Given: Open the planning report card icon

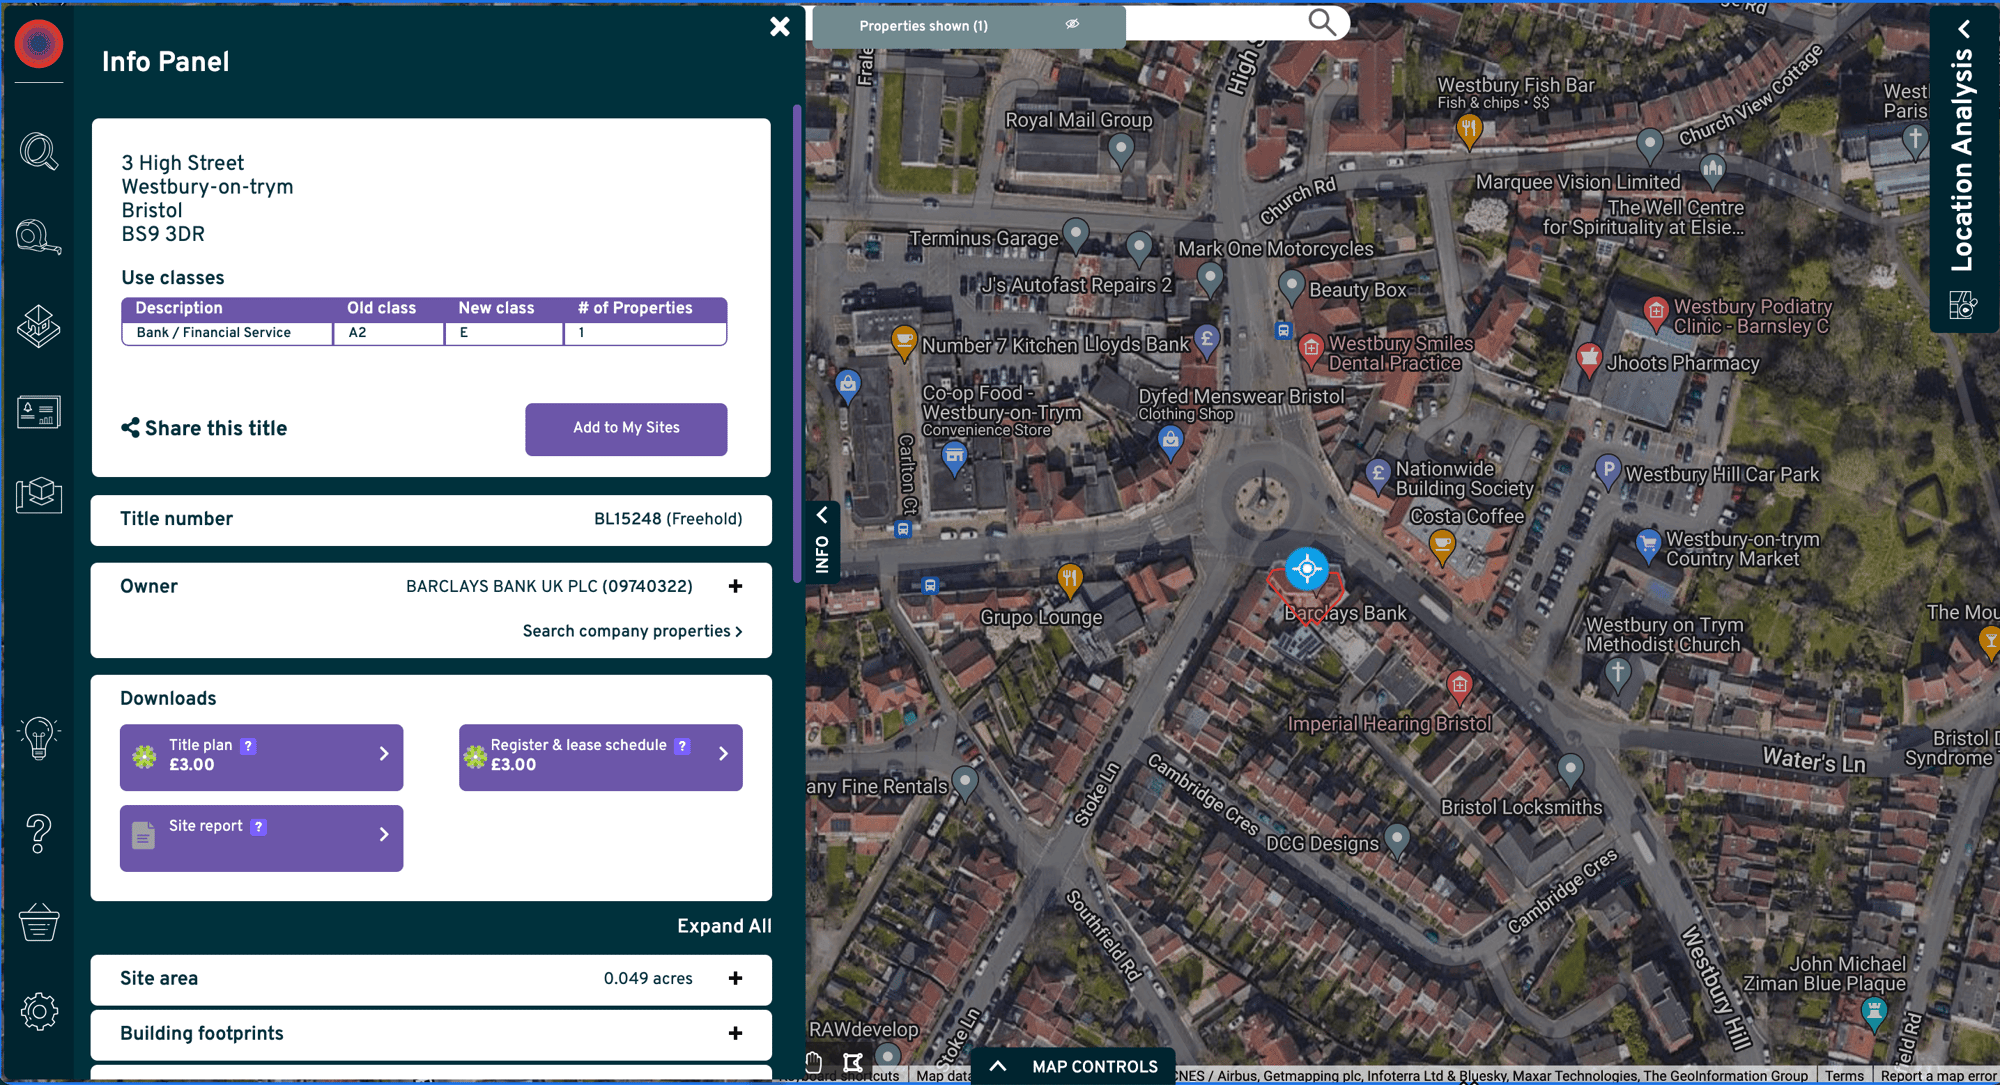Looking at the screenshot, I should click(39, 412).
